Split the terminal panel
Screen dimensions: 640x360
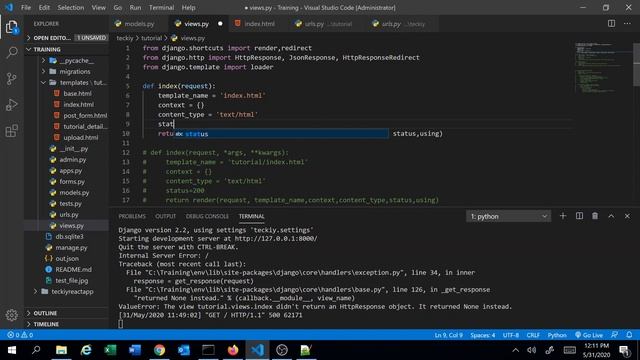click(579, 216)
